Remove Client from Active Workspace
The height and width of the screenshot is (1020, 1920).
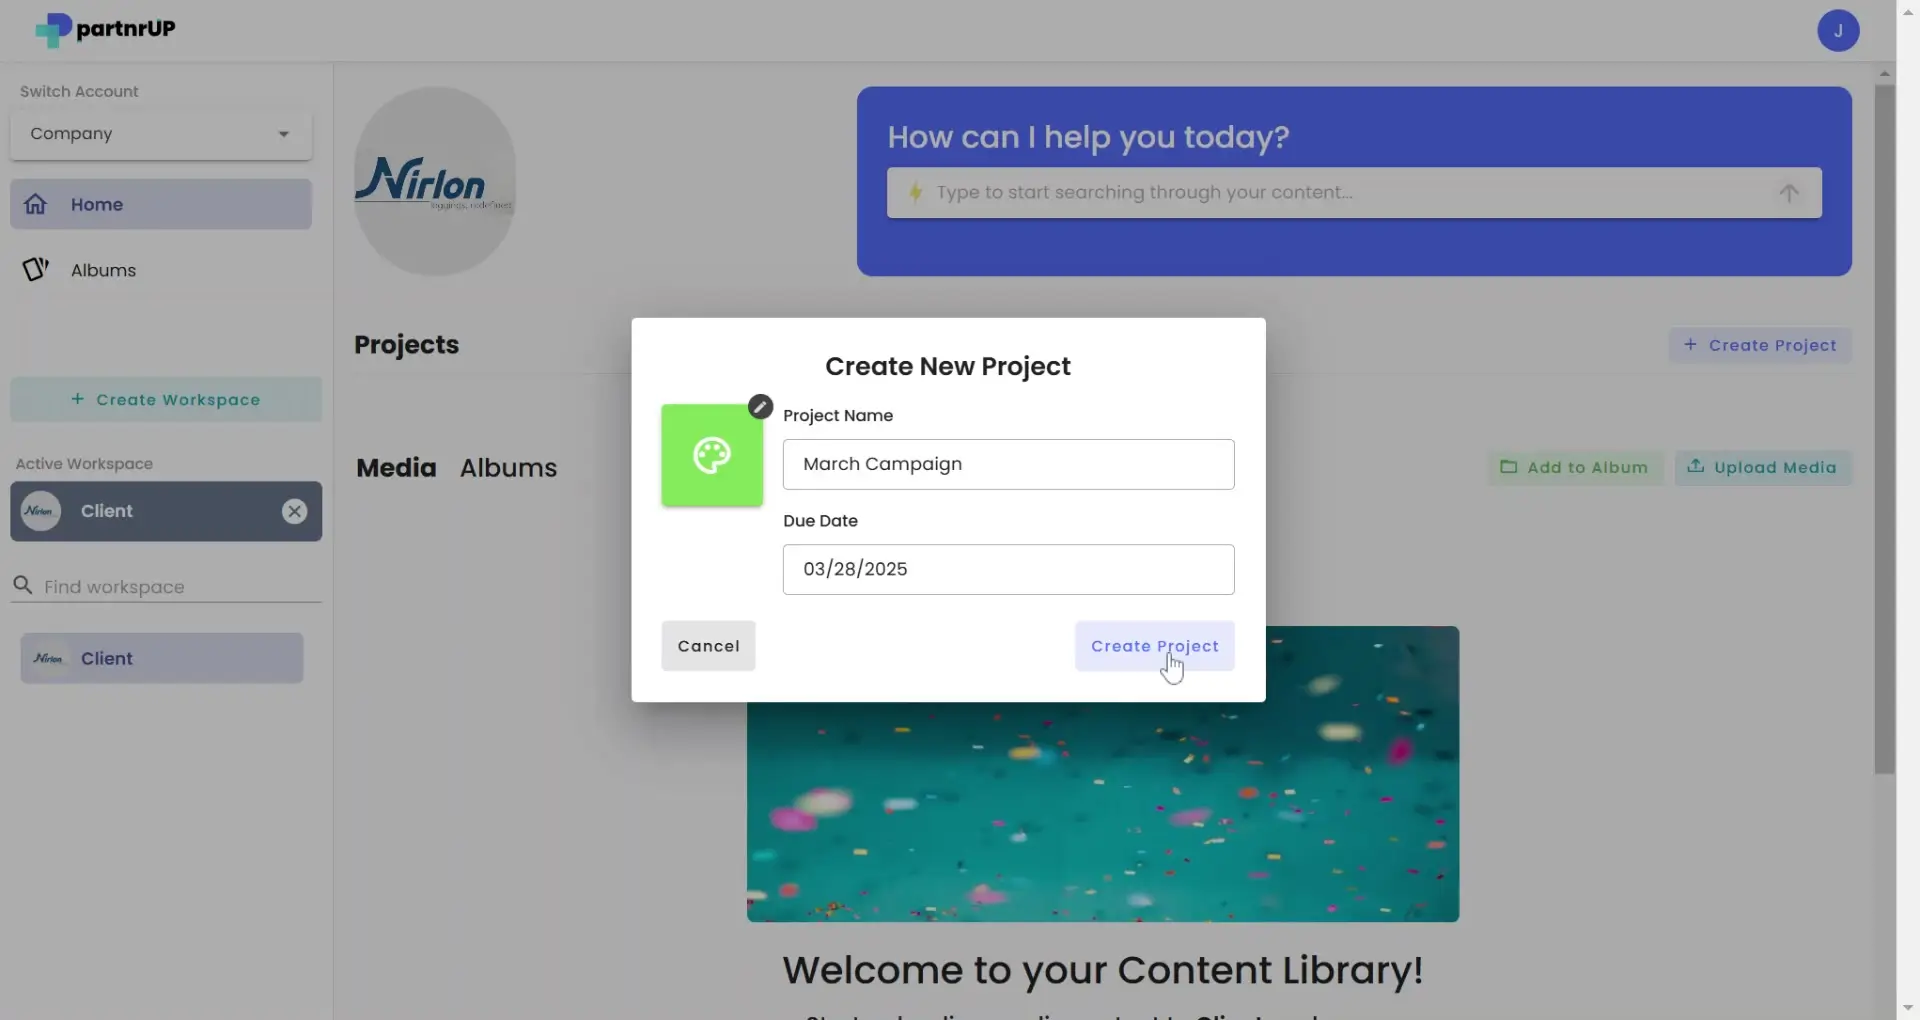click(x=293, y=511)
